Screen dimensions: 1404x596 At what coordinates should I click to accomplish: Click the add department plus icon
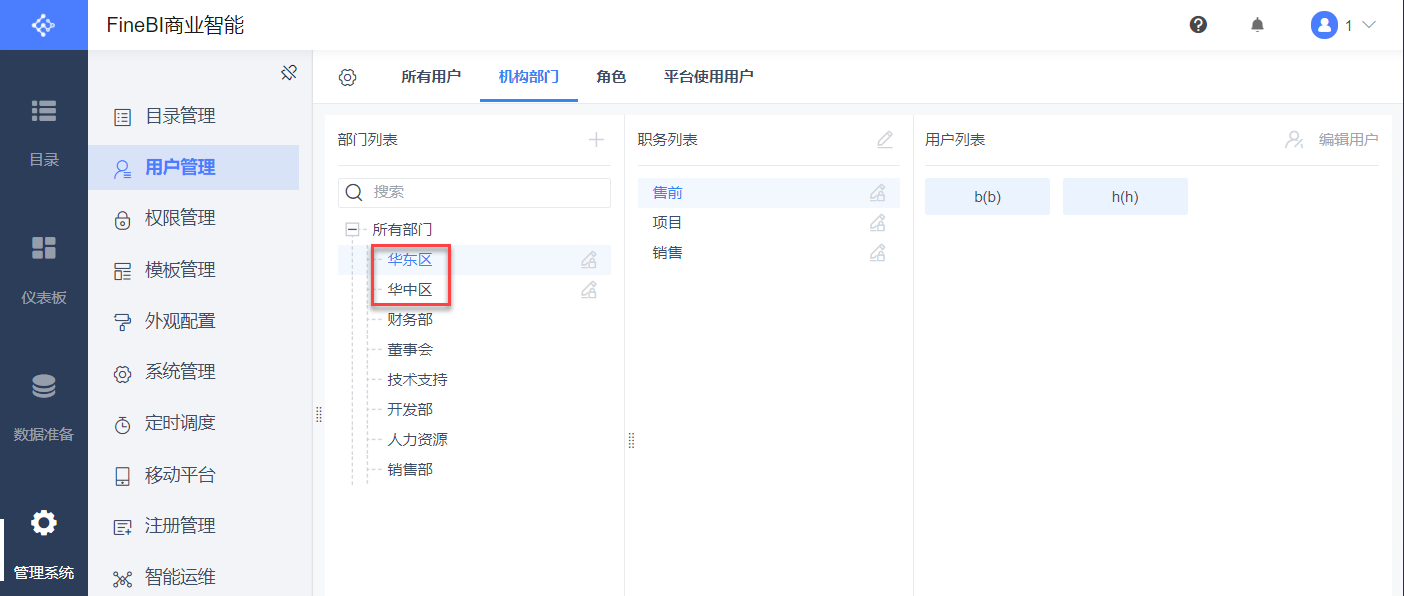point(596,140)
